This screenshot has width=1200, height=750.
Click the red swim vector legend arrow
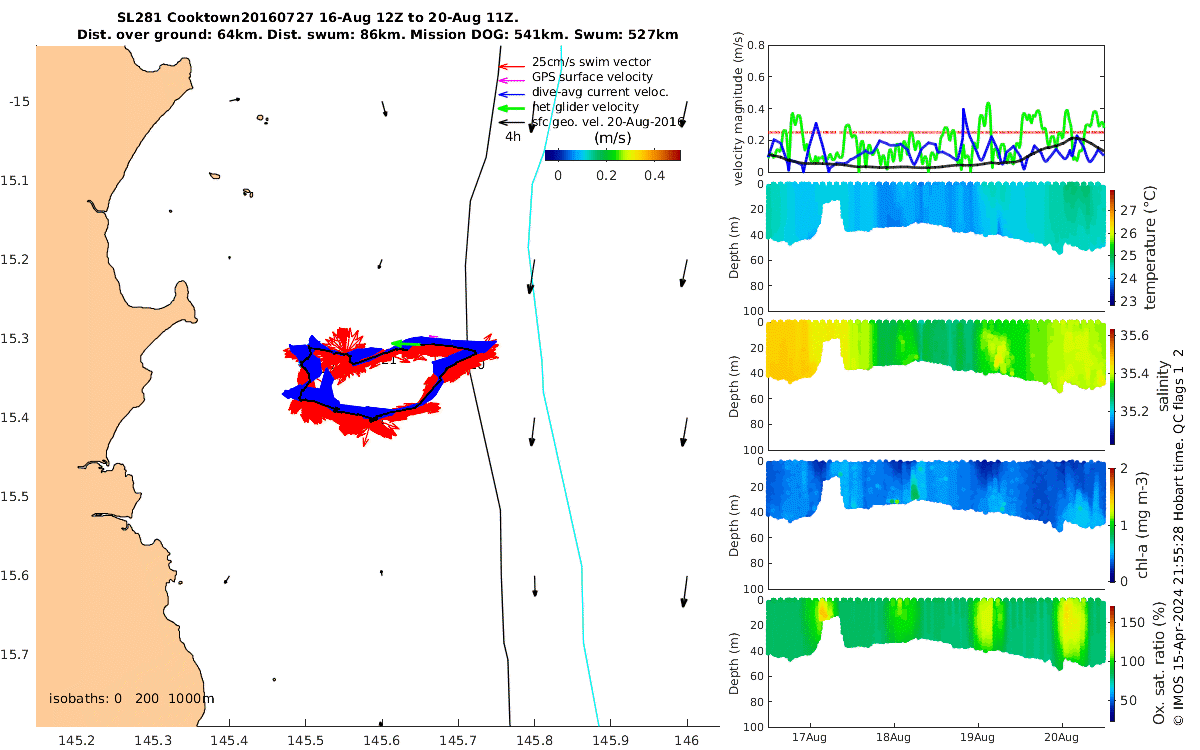click(x=510, y=67)
